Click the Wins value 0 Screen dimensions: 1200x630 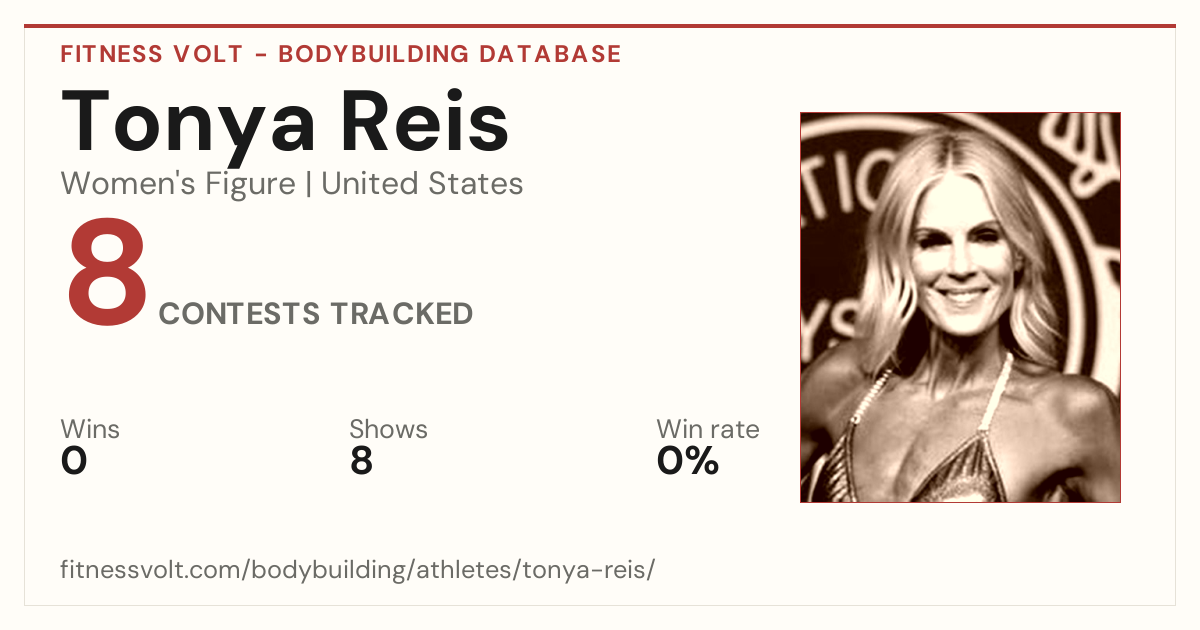pos(74,461)
